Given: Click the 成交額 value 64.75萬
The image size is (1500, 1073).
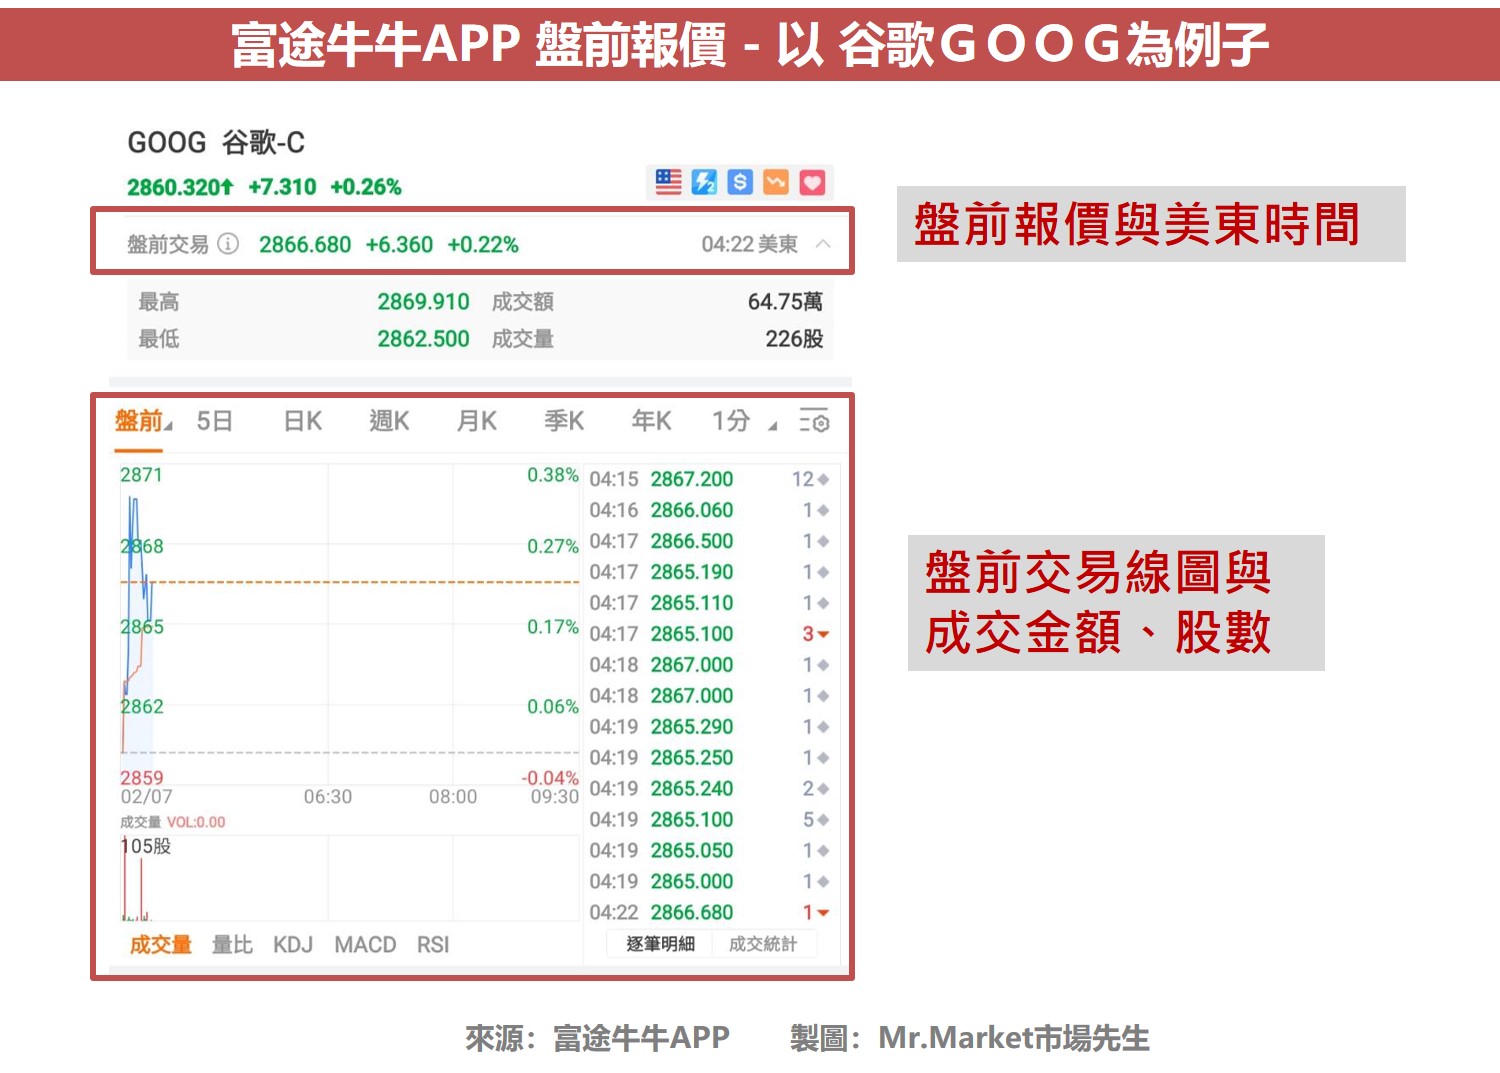Looking at the screenshot, I should (785, 302).
